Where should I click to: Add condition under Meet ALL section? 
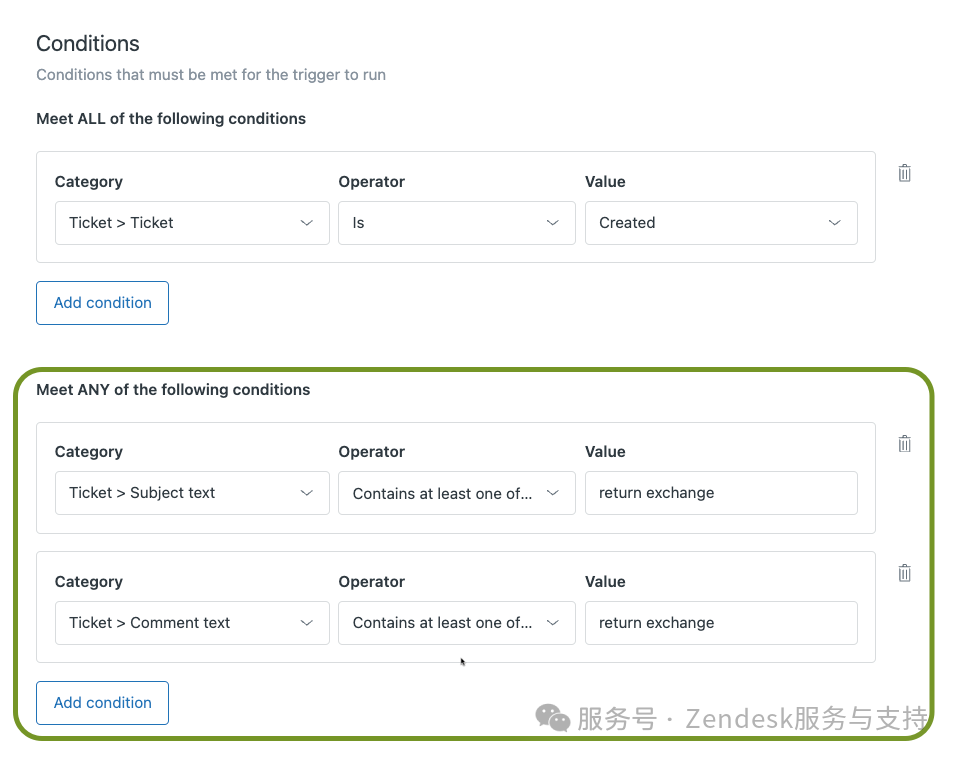point(102,303)
